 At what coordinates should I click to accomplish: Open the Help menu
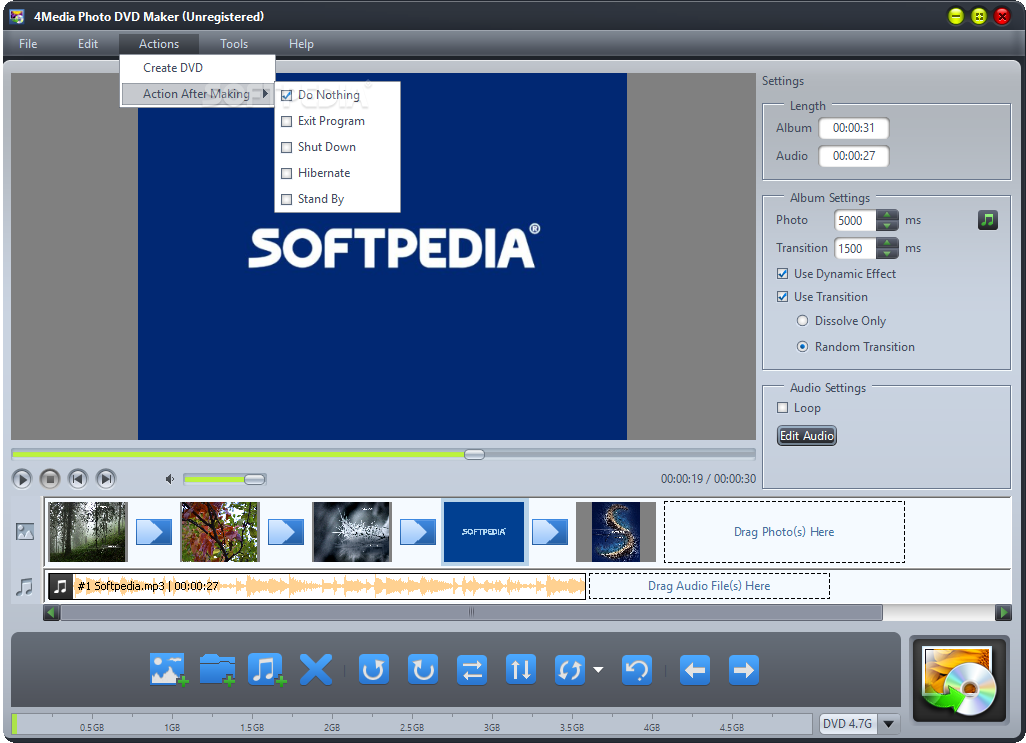point(302,44)
